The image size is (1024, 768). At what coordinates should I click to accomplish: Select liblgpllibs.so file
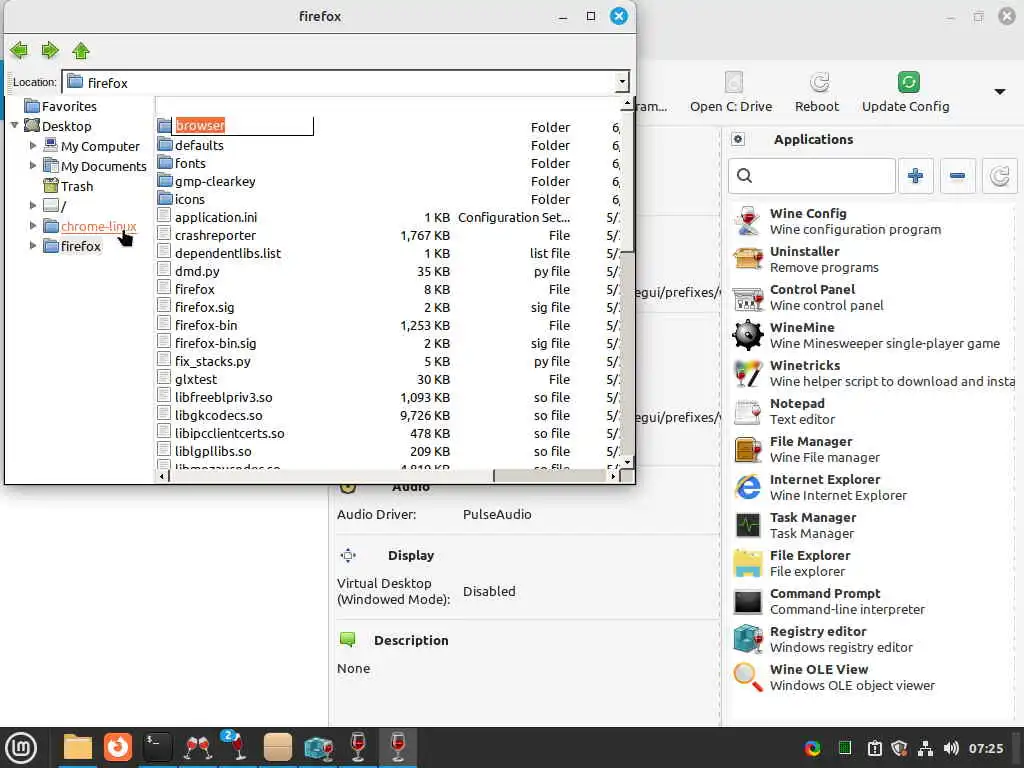(x=213, y=451)
